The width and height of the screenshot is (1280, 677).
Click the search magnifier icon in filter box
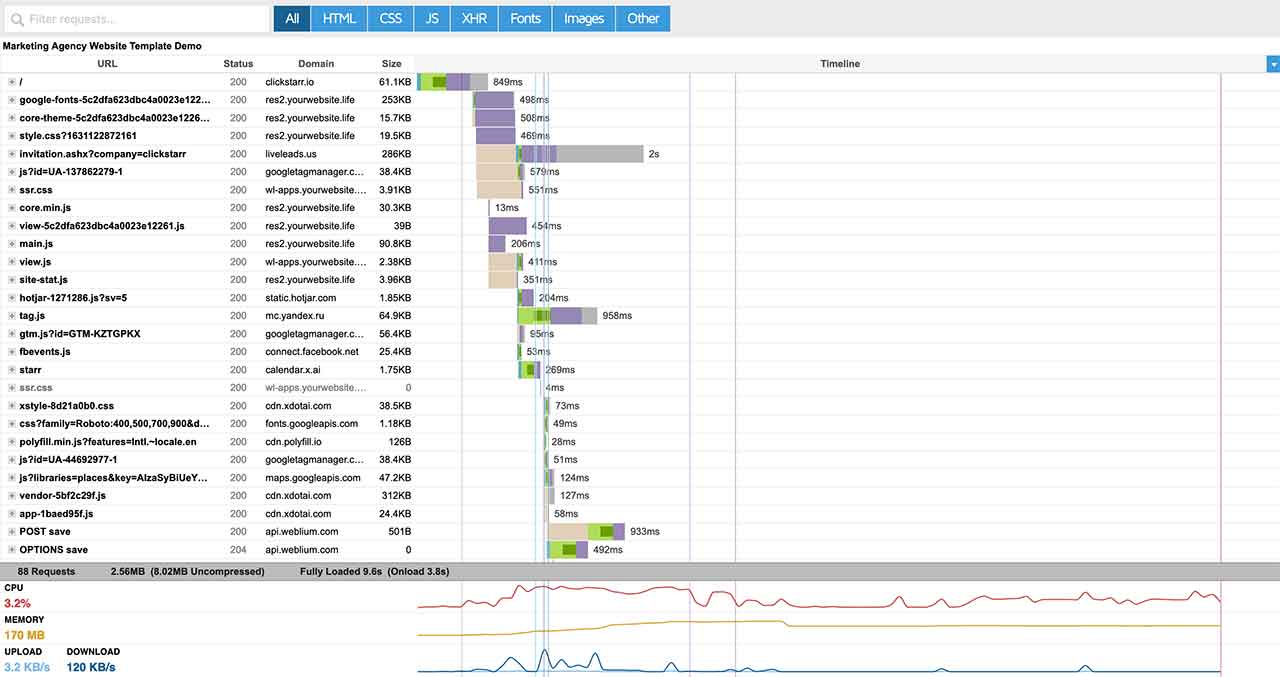pyautogui.click(x=16, y=19)
